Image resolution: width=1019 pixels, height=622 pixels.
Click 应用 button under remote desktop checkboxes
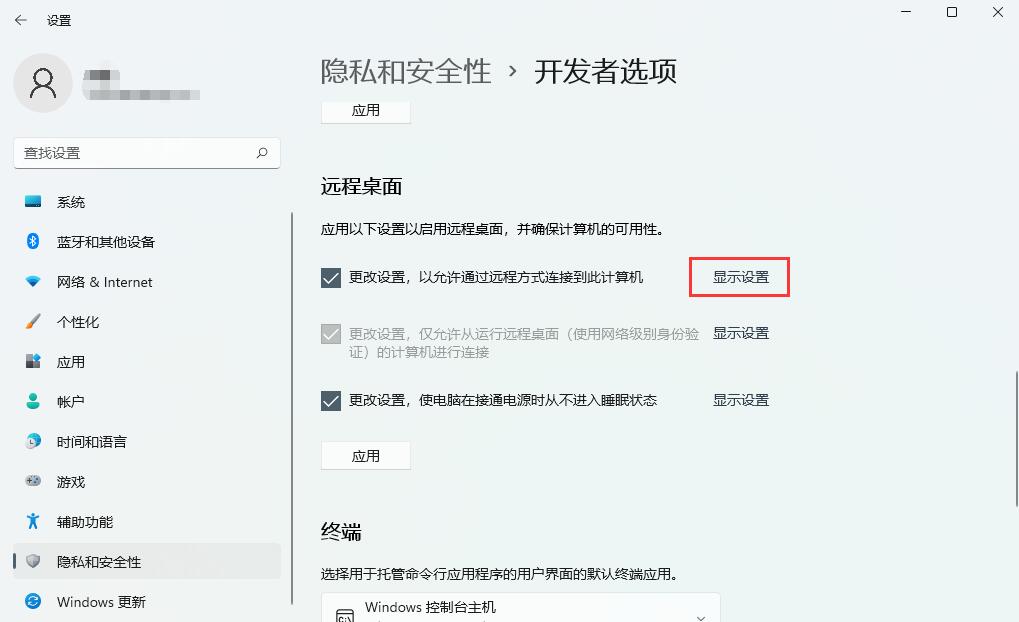366,456
